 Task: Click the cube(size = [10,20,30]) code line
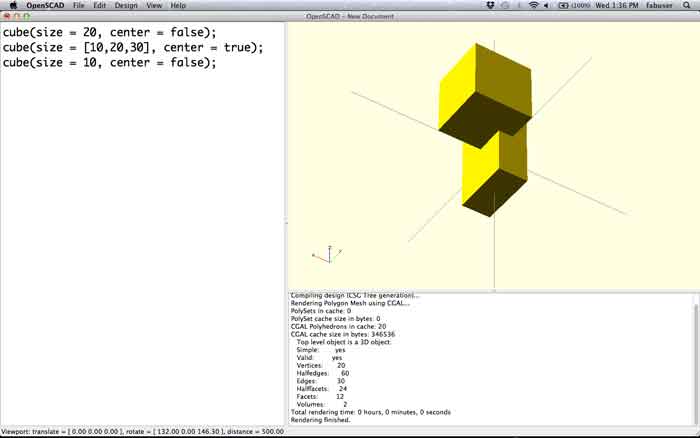(133, 47)
